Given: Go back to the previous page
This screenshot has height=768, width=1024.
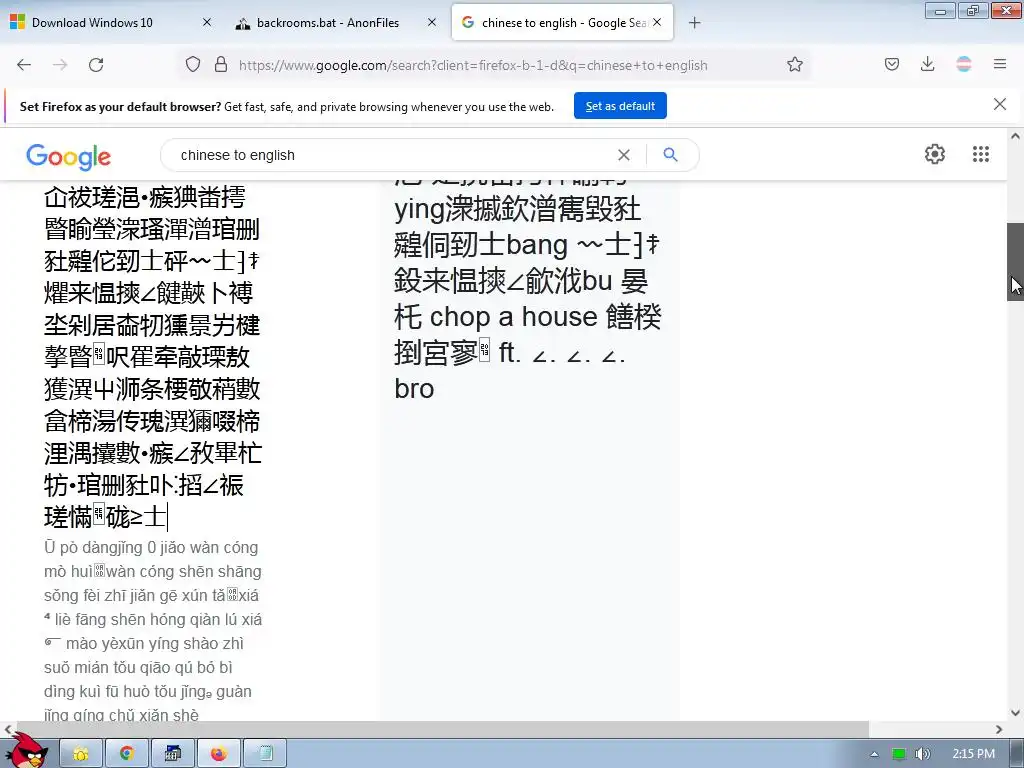Looking at the screenshot, I should (24, 65).
